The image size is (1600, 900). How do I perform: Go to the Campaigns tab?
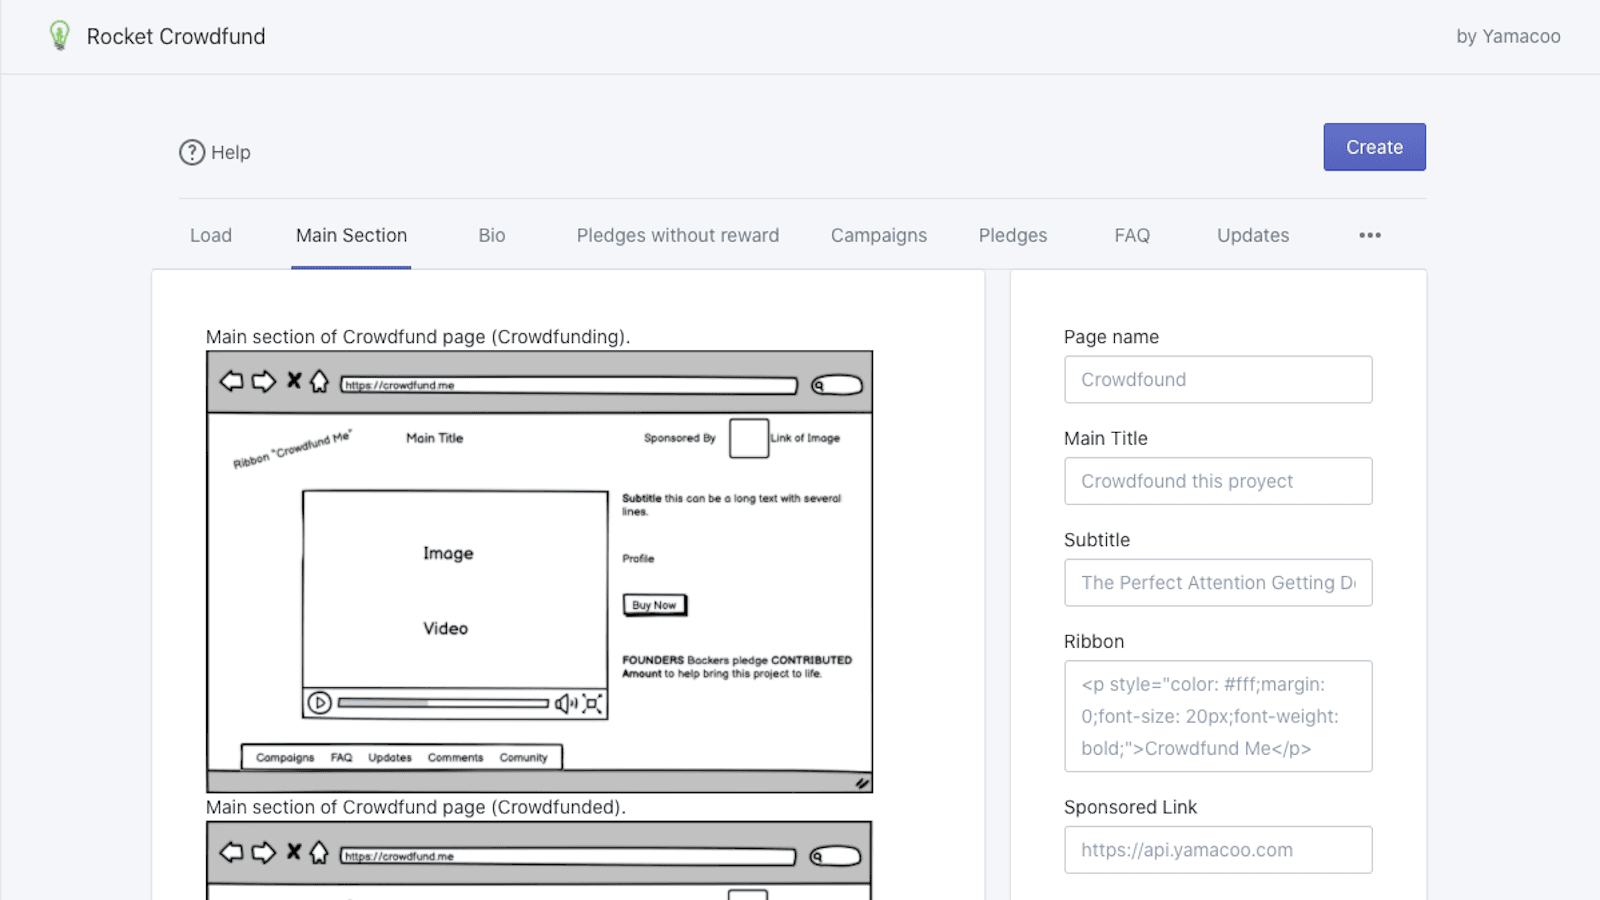[878, 235]
